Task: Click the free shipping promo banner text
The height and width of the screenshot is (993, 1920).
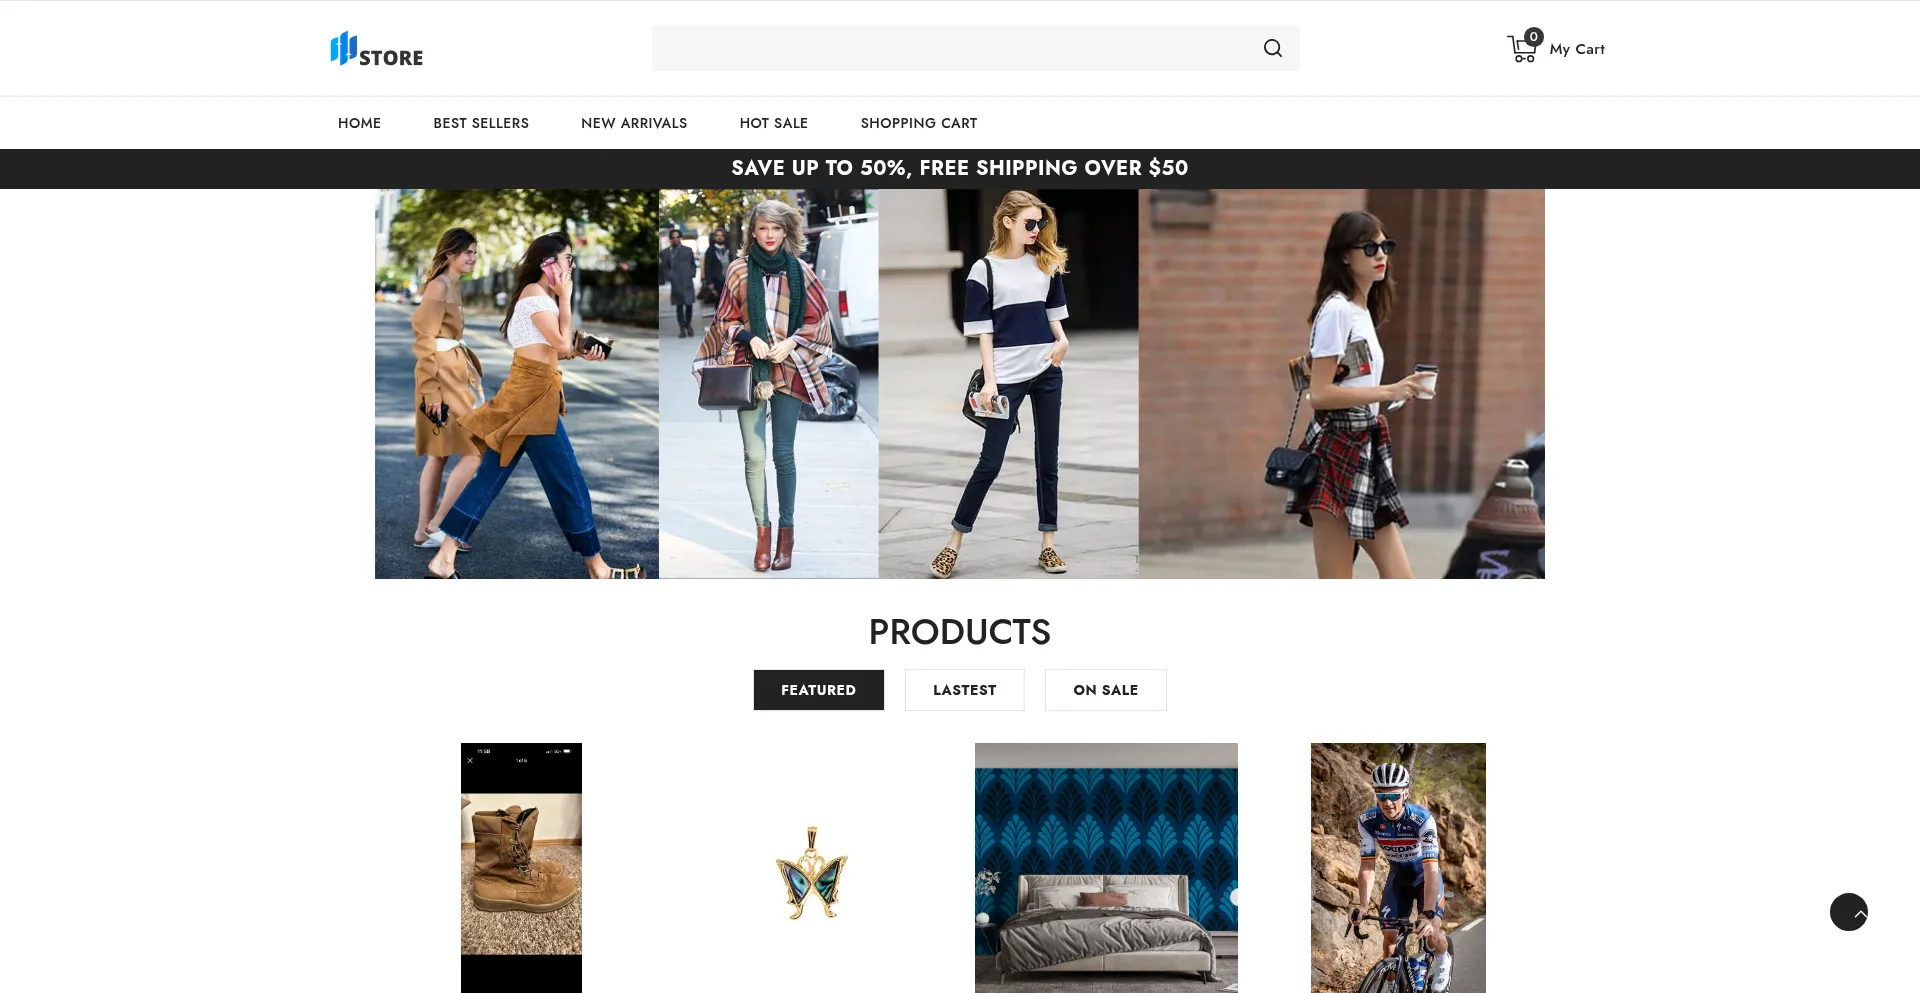Action: 960,168
